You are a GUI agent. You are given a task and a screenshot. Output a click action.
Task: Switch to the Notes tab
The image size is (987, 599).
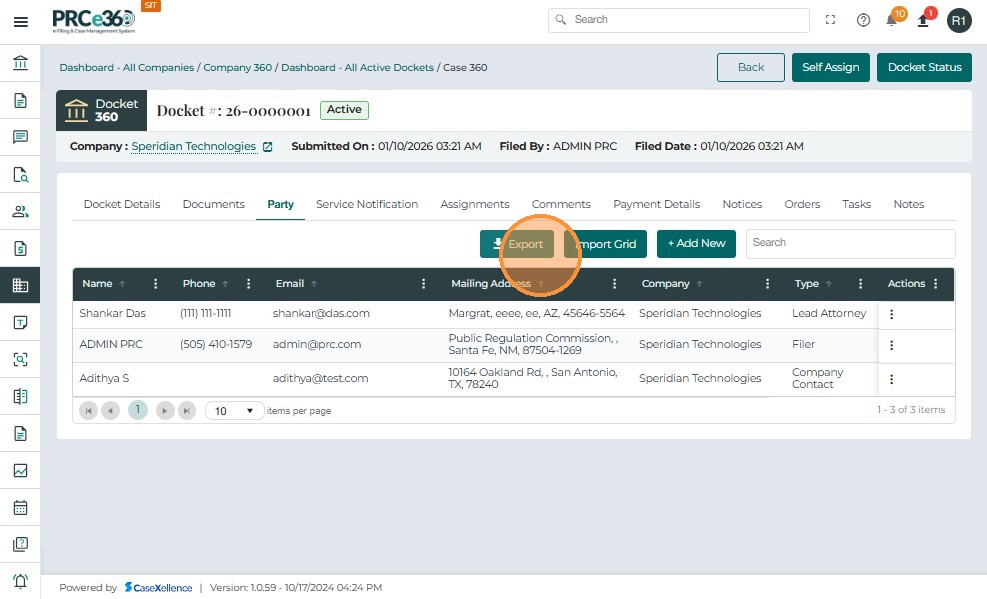tap(908, 204)
